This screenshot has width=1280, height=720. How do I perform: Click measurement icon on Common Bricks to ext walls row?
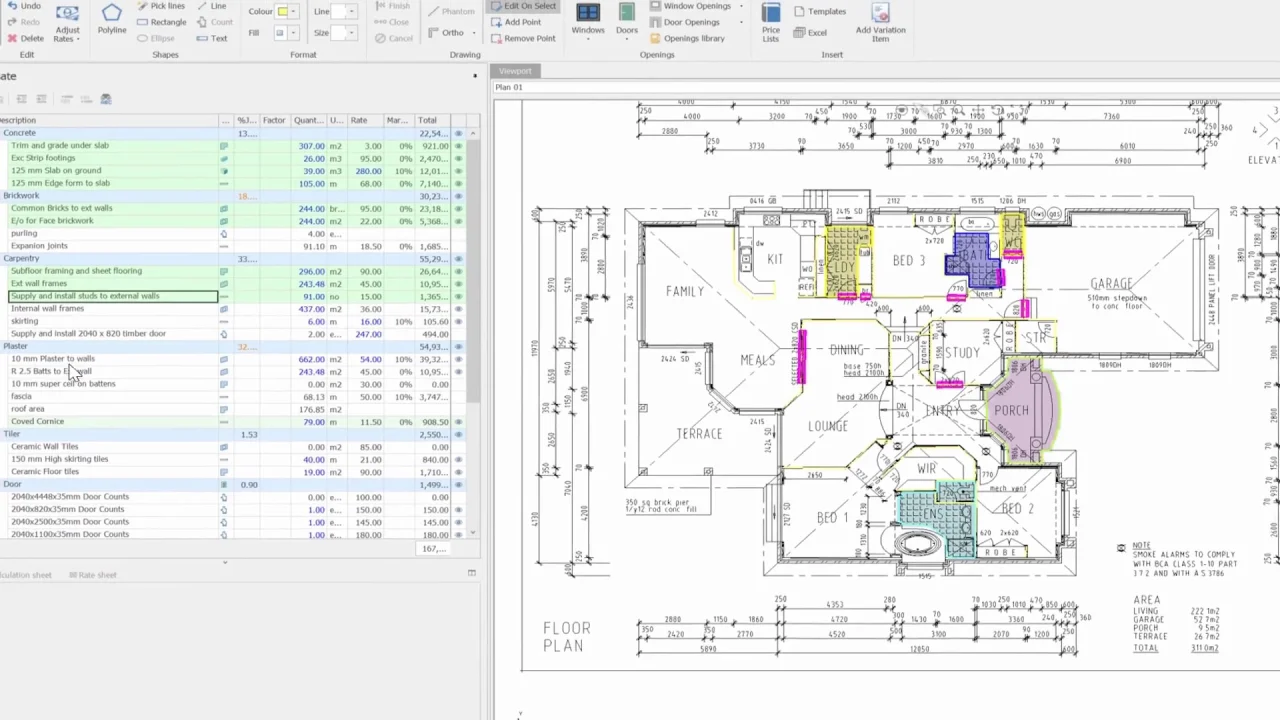click(x=224, y=209)
